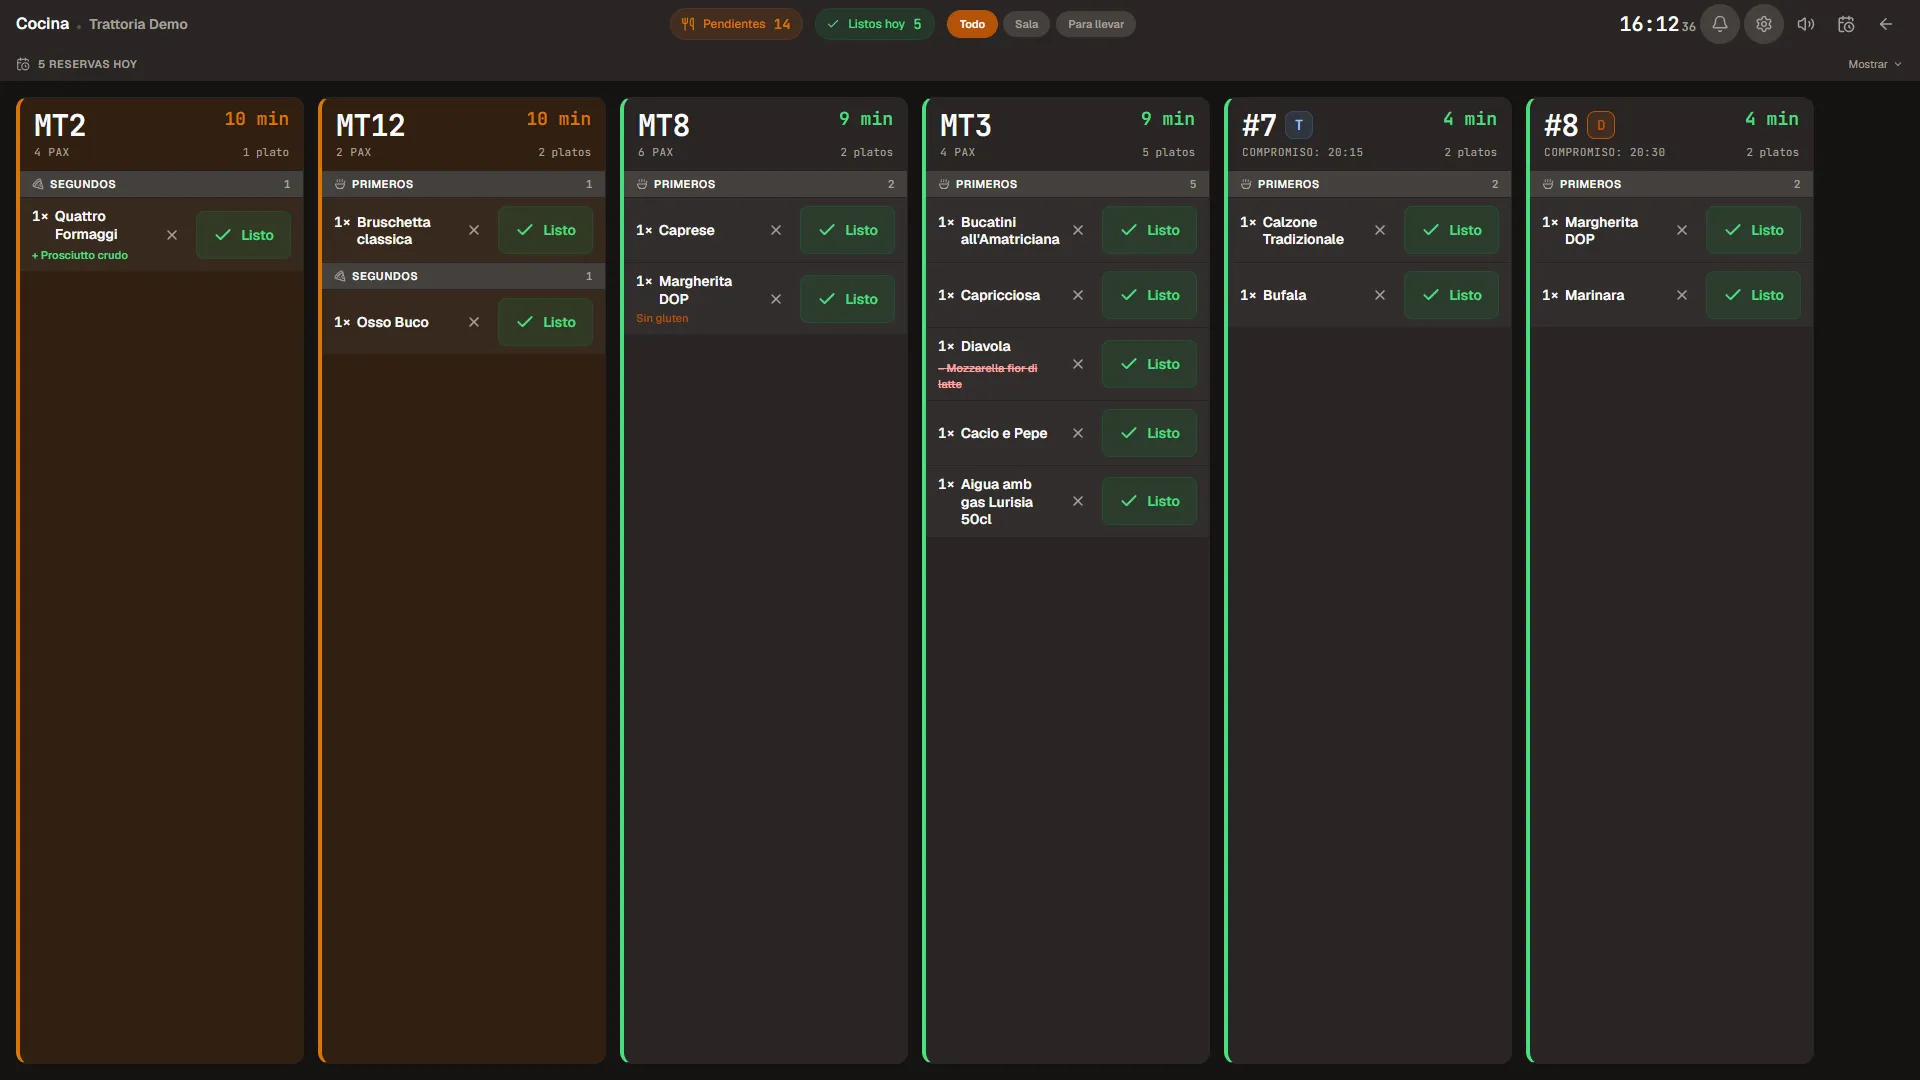Mark Osso Buco as Listo
The height and width of the screenshot is (1080, 1920).
546,322
